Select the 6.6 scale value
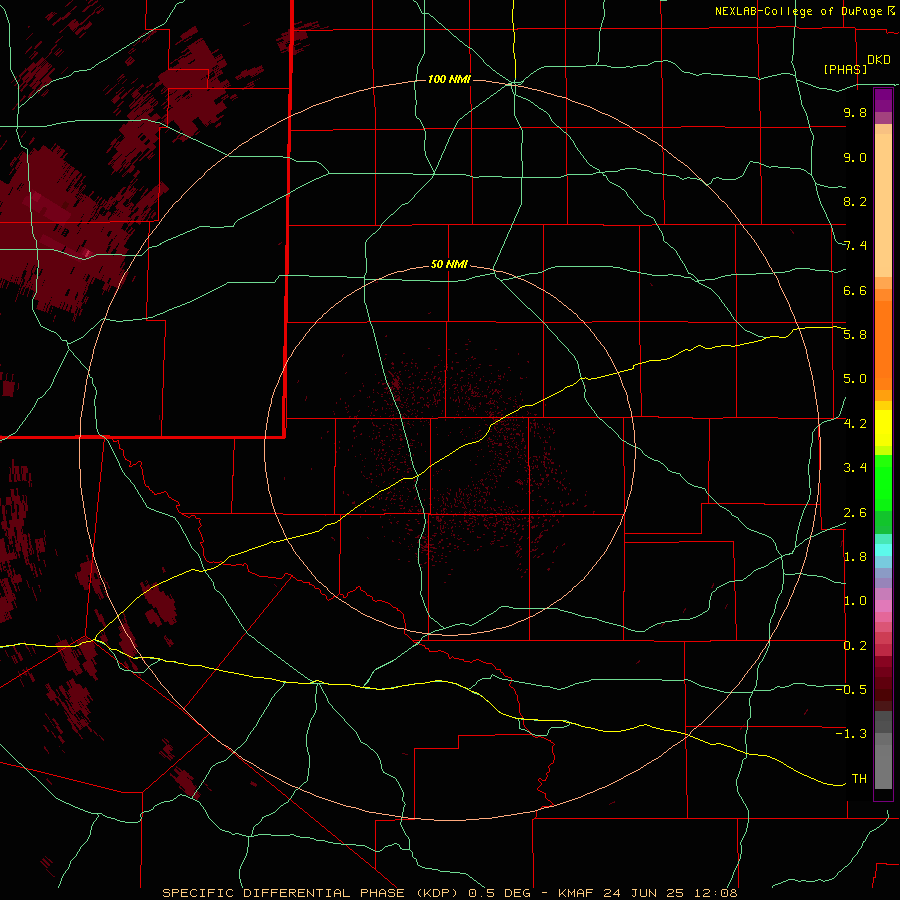The width and height of the screenshot is (900, 900). click(x=855, y=290)
